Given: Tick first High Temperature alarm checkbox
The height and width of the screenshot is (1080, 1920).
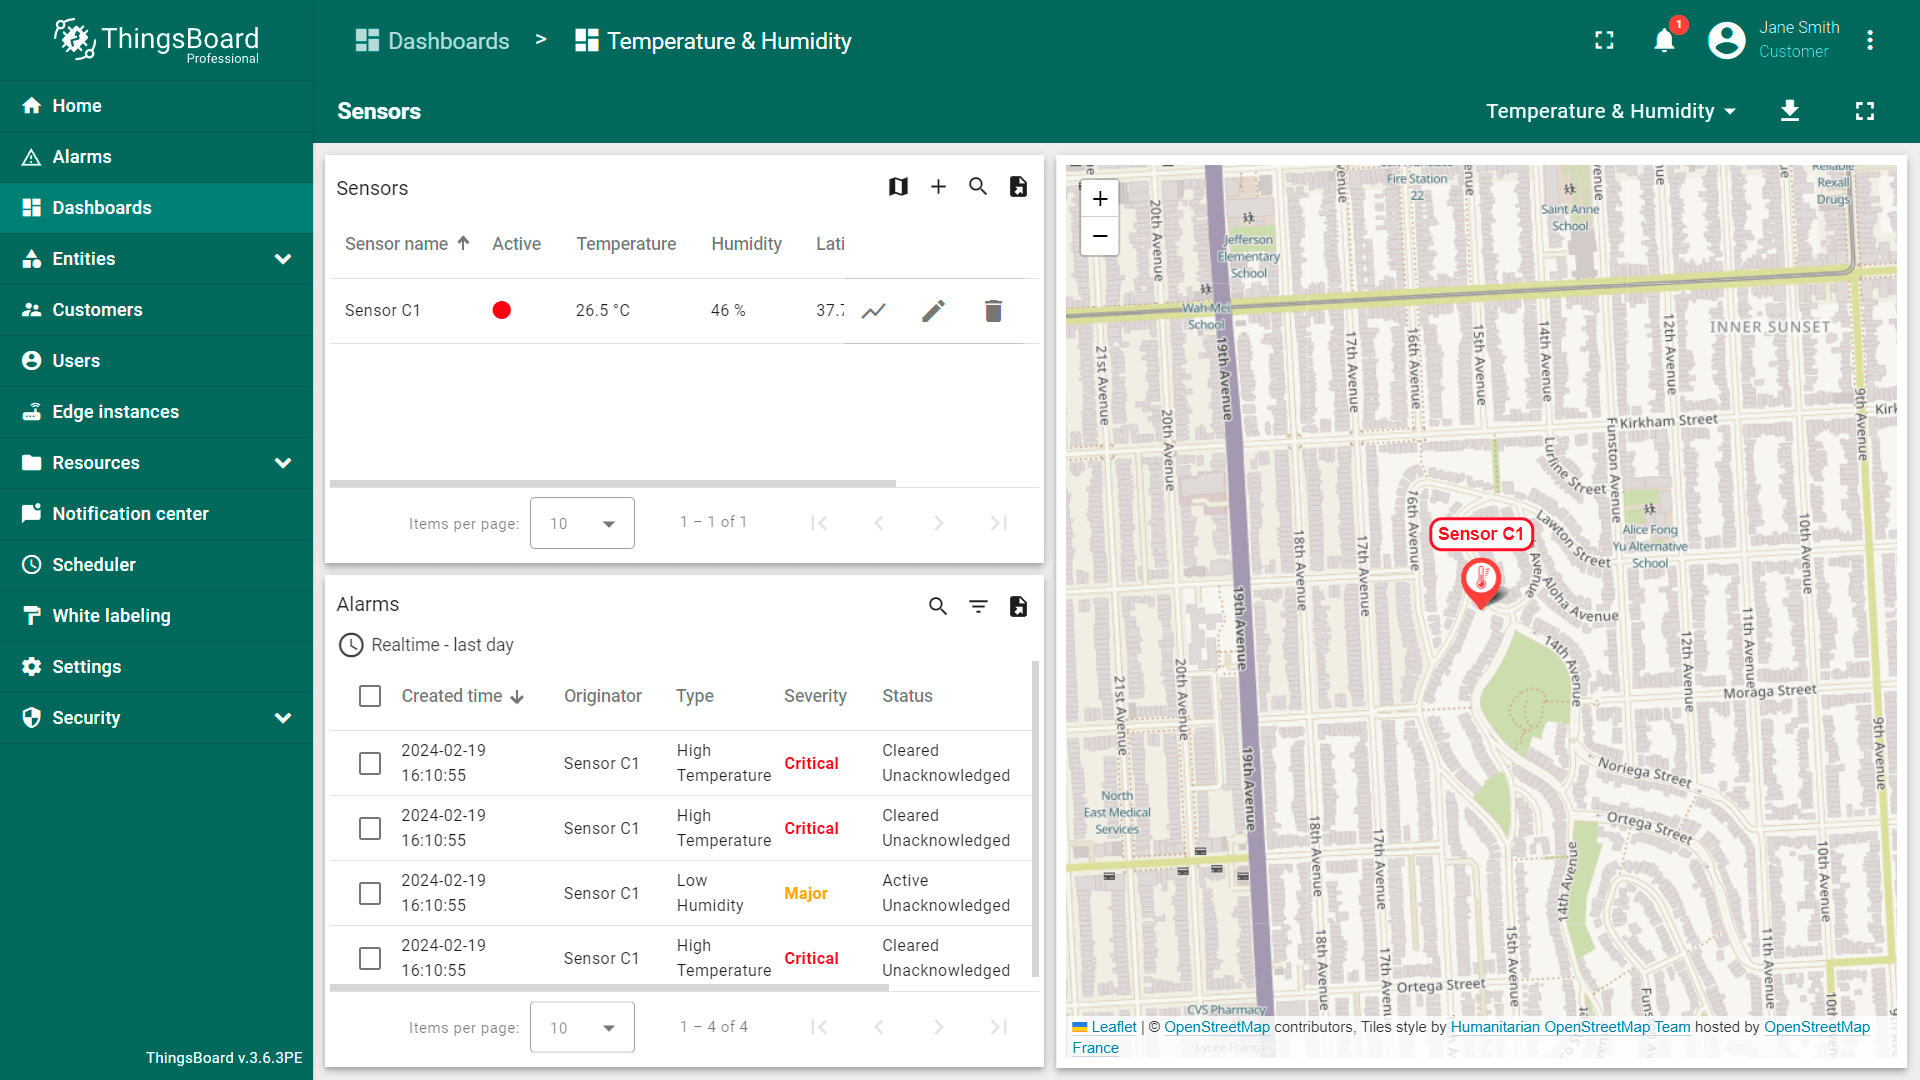Looking at the screenshot, I should click(370, 763).
